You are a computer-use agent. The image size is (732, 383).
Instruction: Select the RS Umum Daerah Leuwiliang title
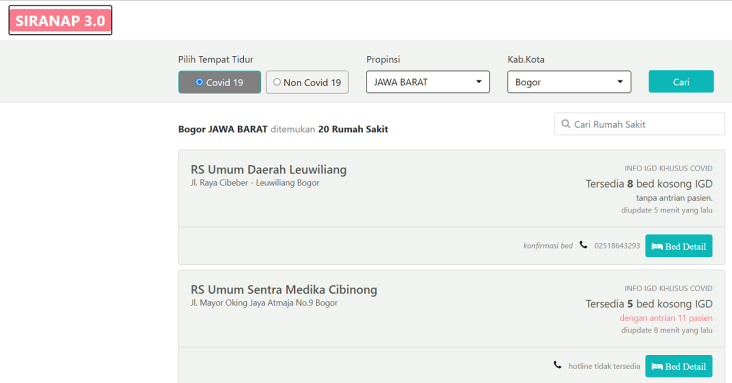pos(268,170)
